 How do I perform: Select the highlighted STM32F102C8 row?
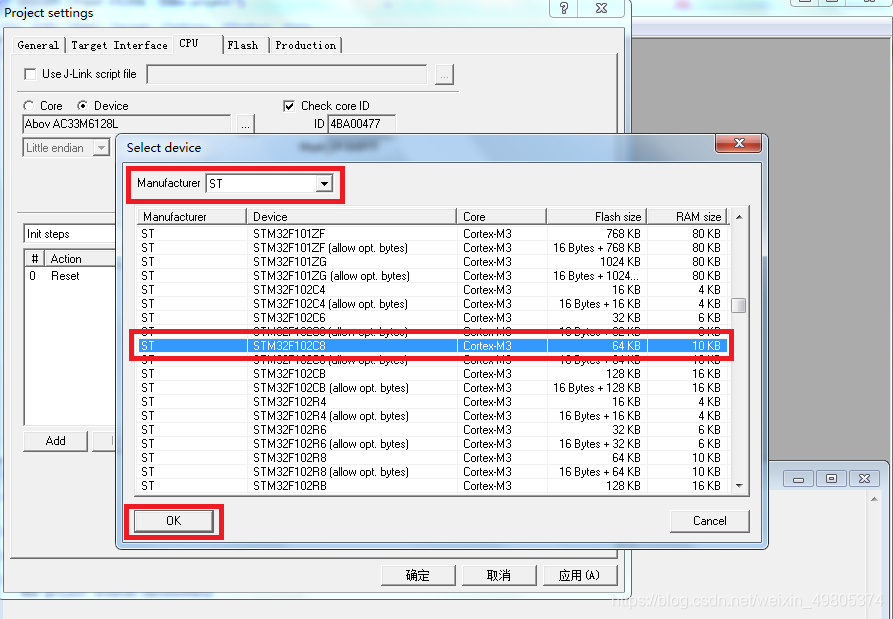pos(432,346)
